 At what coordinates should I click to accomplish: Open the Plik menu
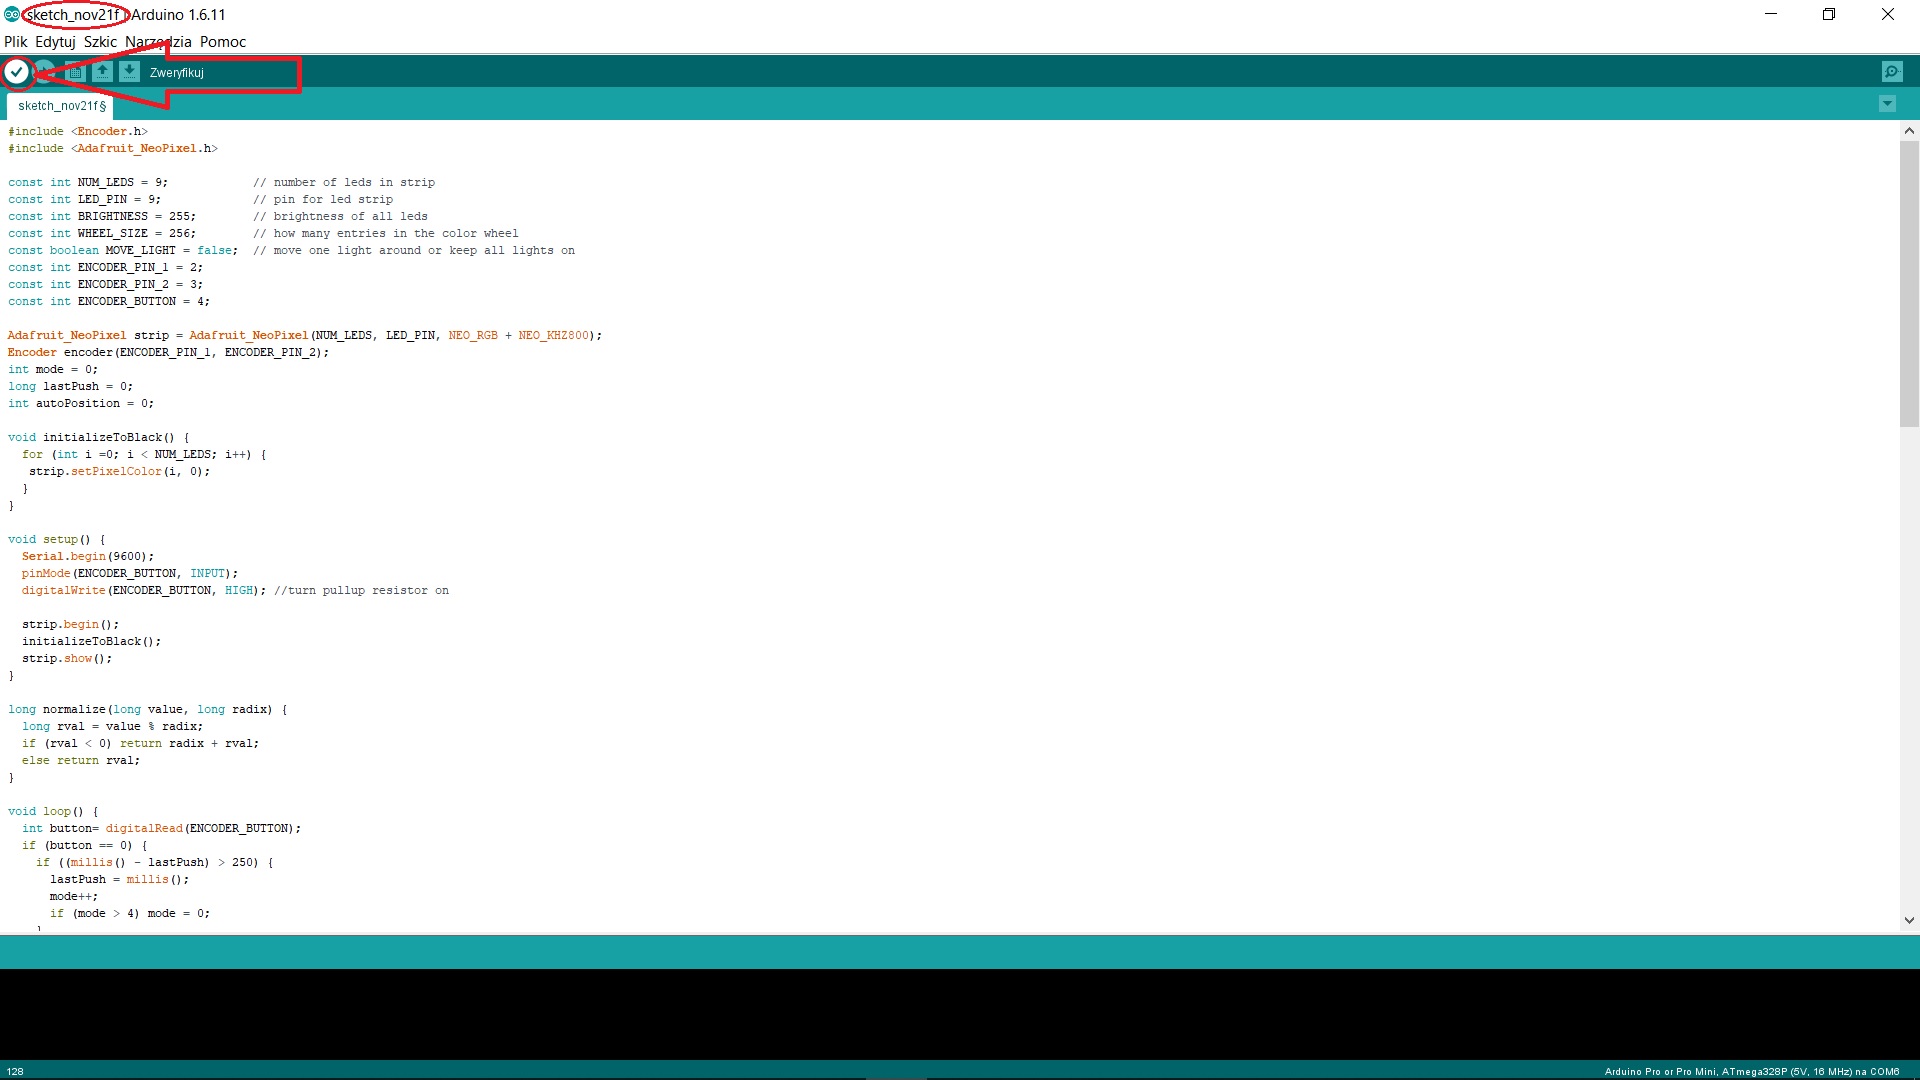click(16, 41)
